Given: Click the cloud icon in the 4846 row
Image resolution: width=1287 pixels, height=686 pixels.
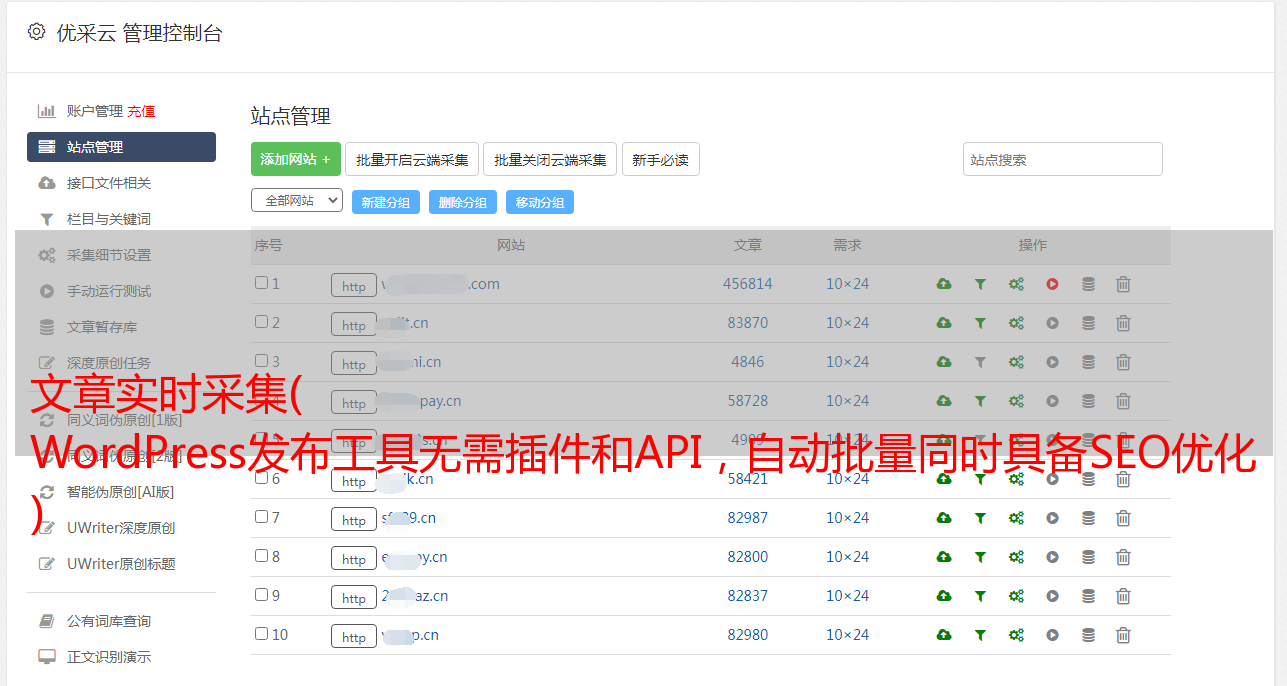Looking at the screenshot, I should pyautogui.click(x=944, y=362).
